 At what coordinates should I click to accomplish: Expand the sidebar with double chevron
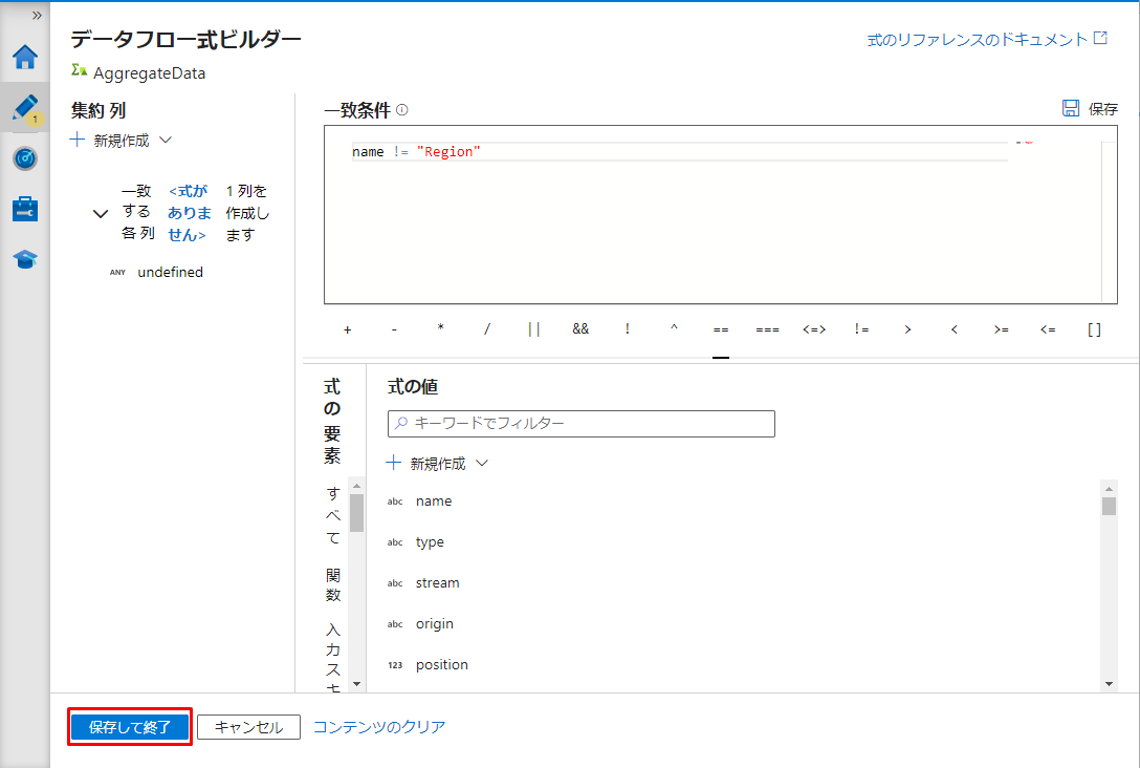tap(37, 15)
